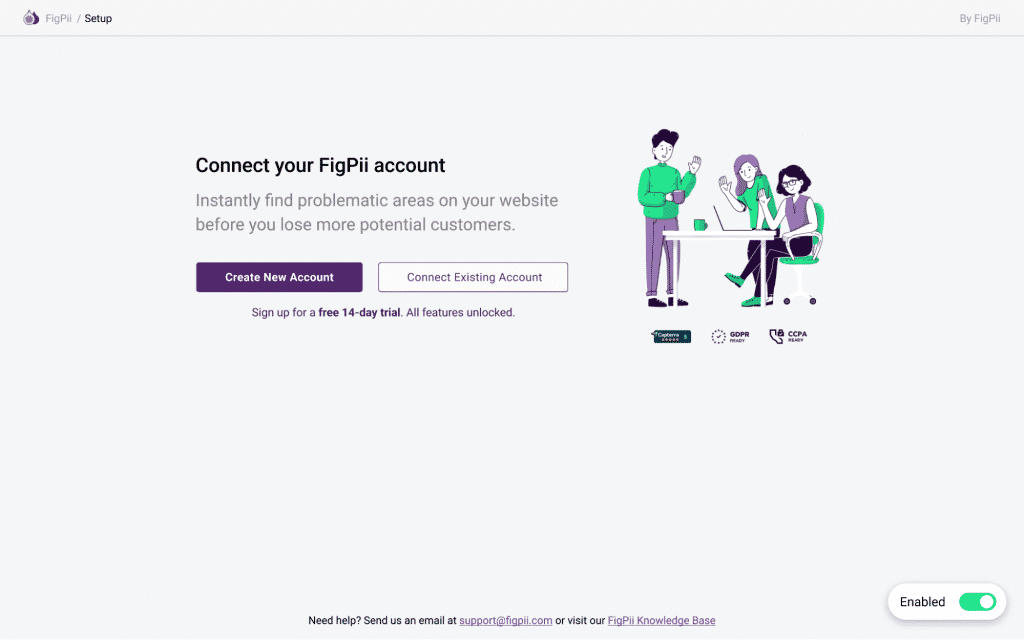The width and height of the screenshot is (1024, 640).
Task: Select the Setup breadcrumb item
Action: pyautogui.click(x=98, y=18)
